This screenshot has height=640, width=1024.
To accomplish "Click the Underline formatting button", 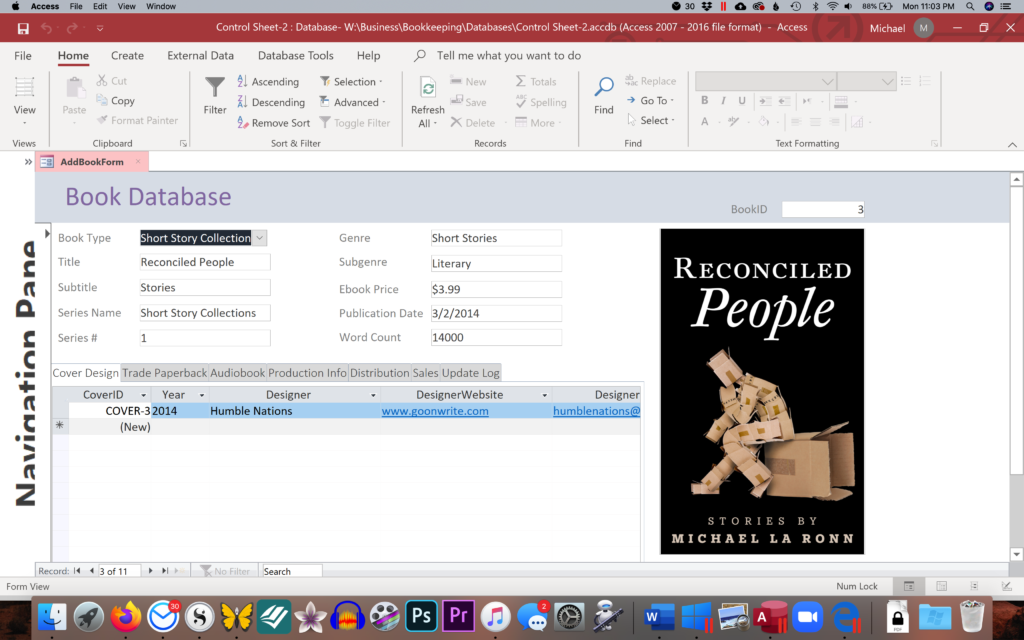I will point(742,101).
